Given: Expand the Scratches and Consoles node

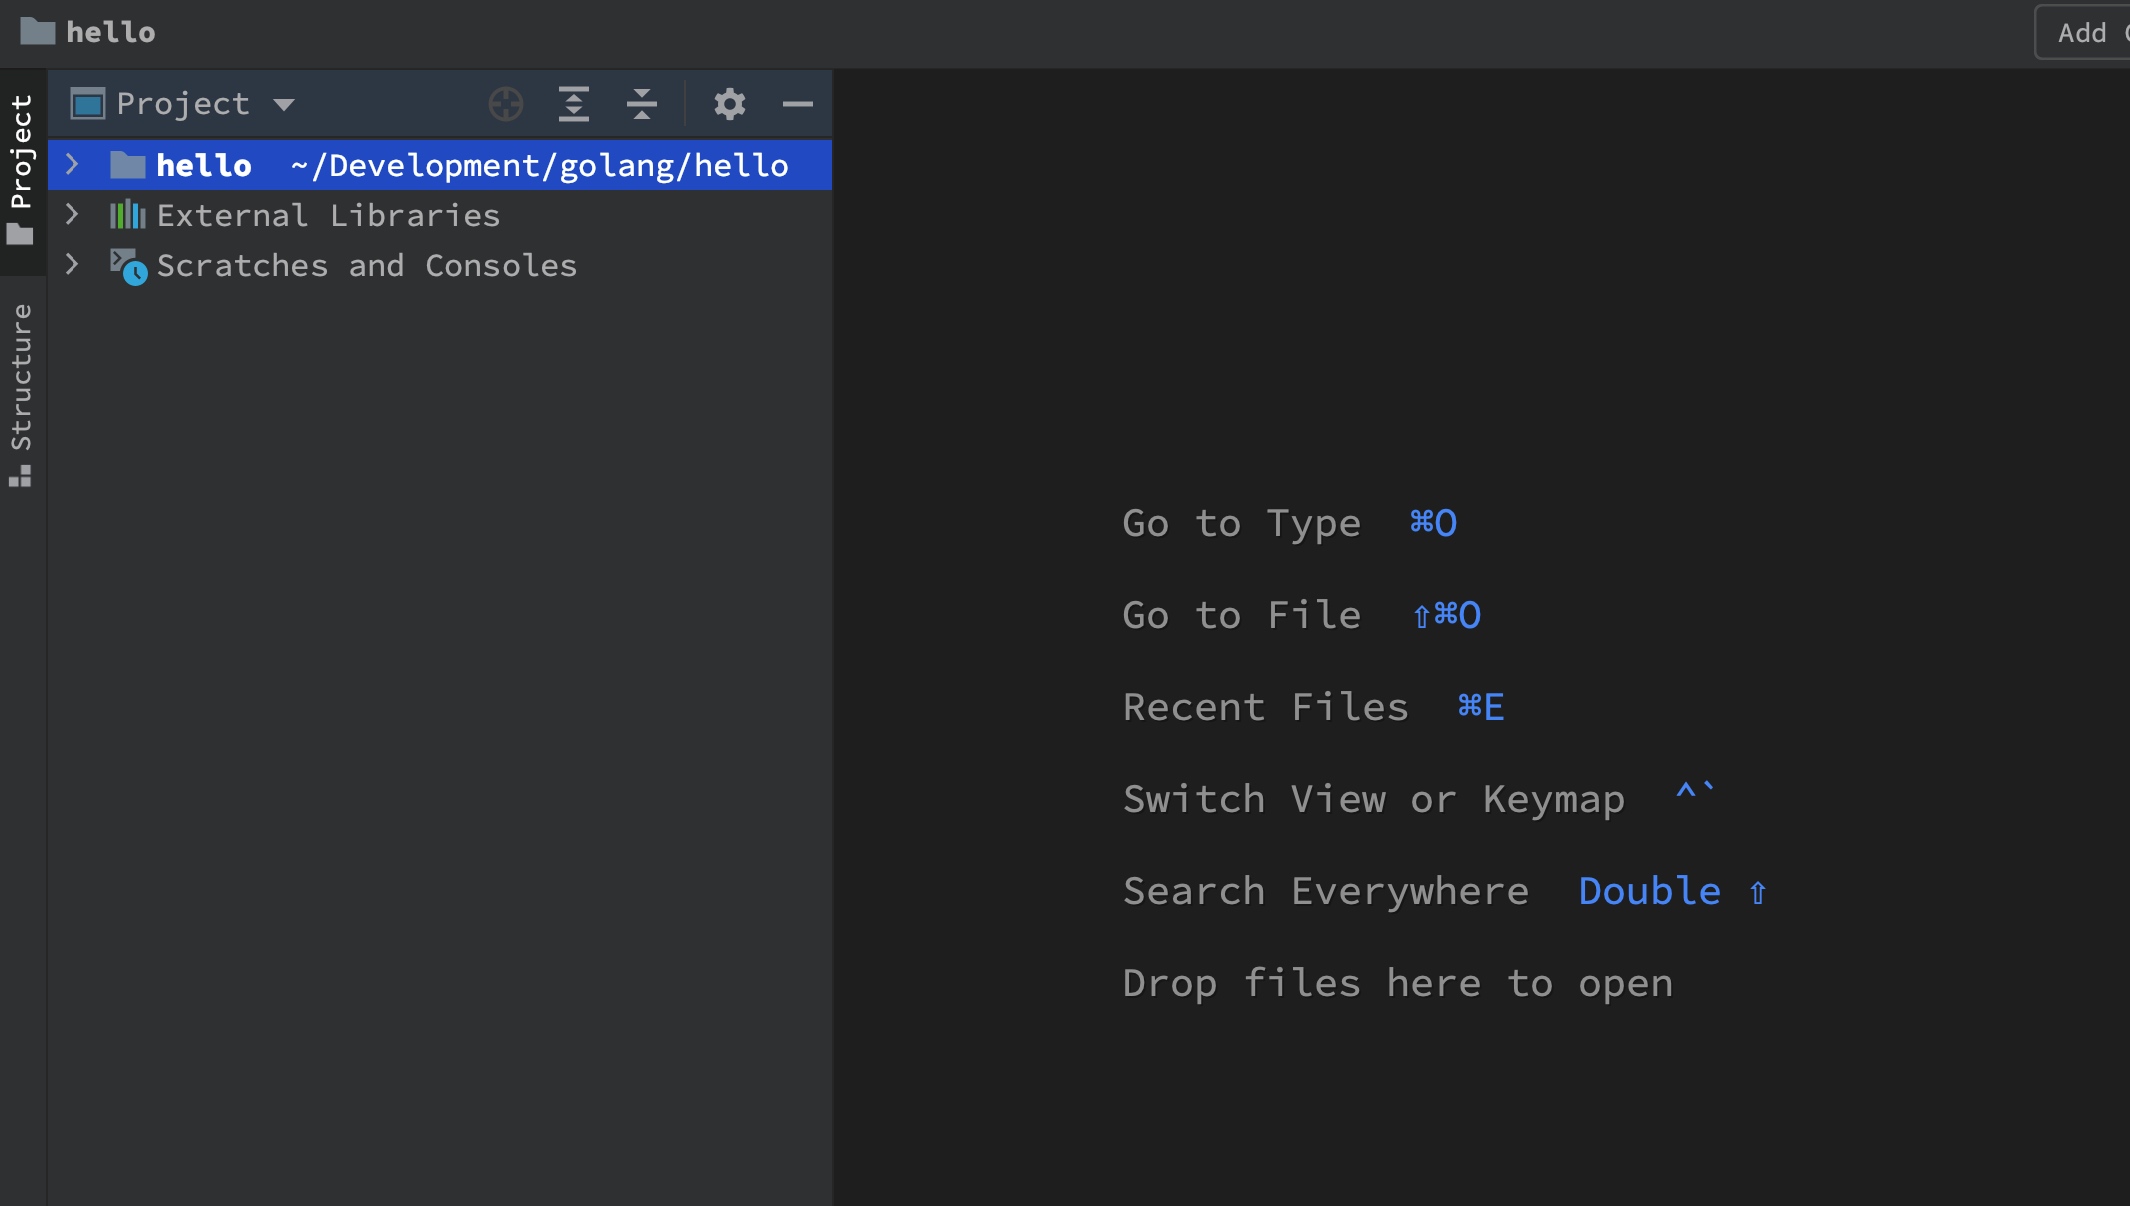Looking at the screenshot, I should (72, 264).
